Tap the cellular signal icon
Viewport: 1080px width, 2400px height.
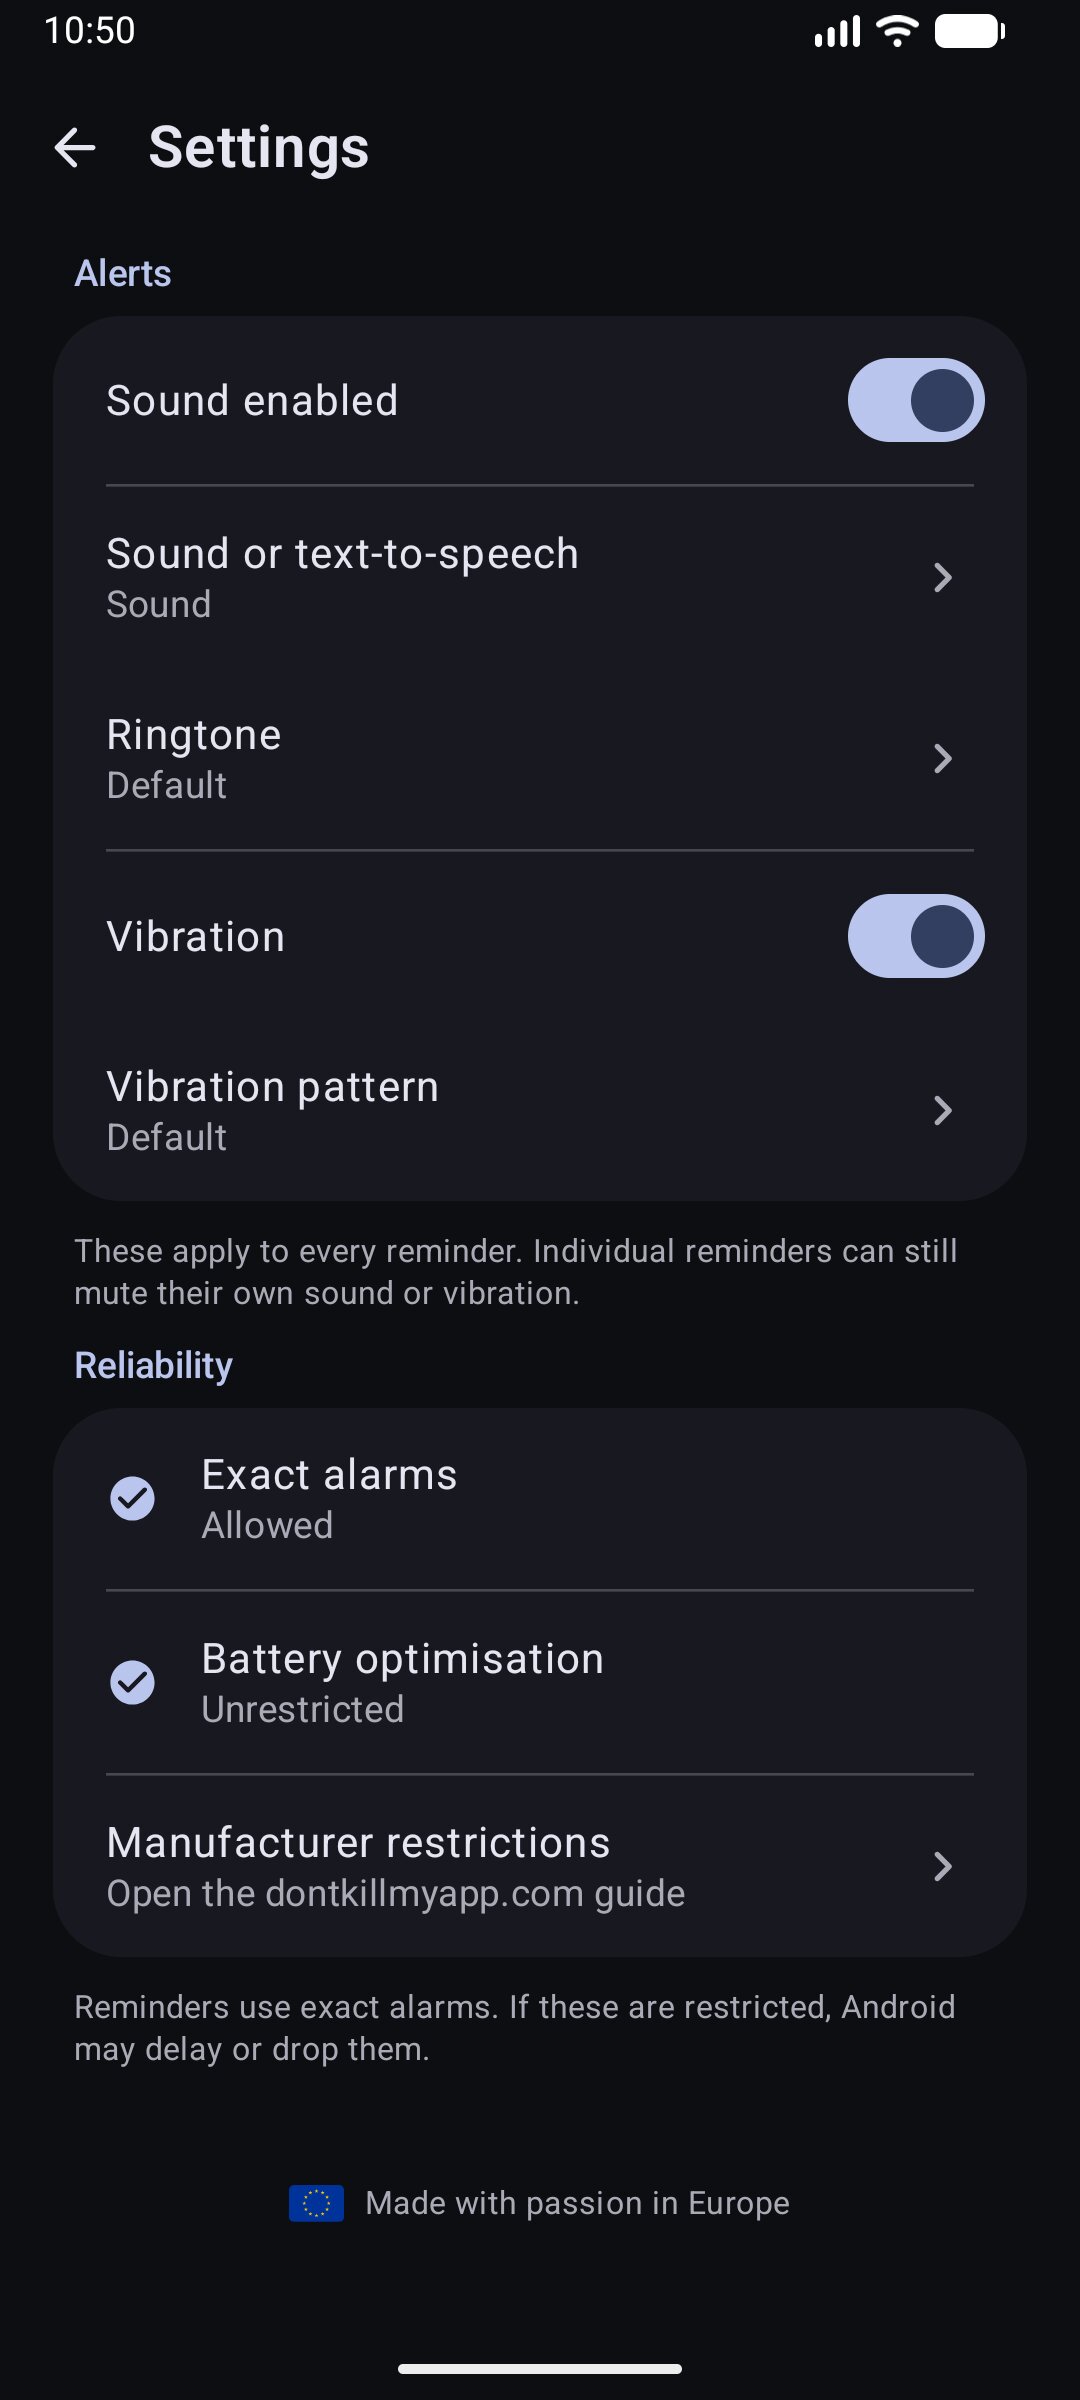(837, 31)
